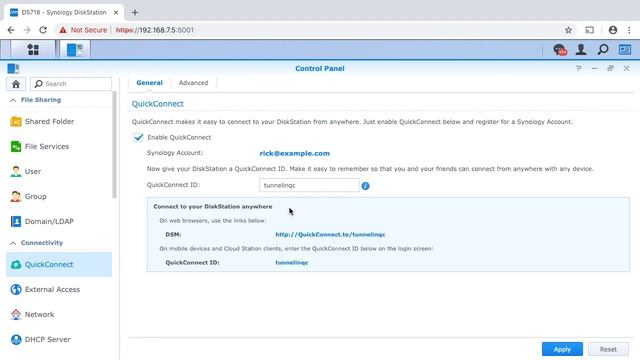Collapse the File Sharing section
Screen dimensions: 640x360
[x=13, y=100]
